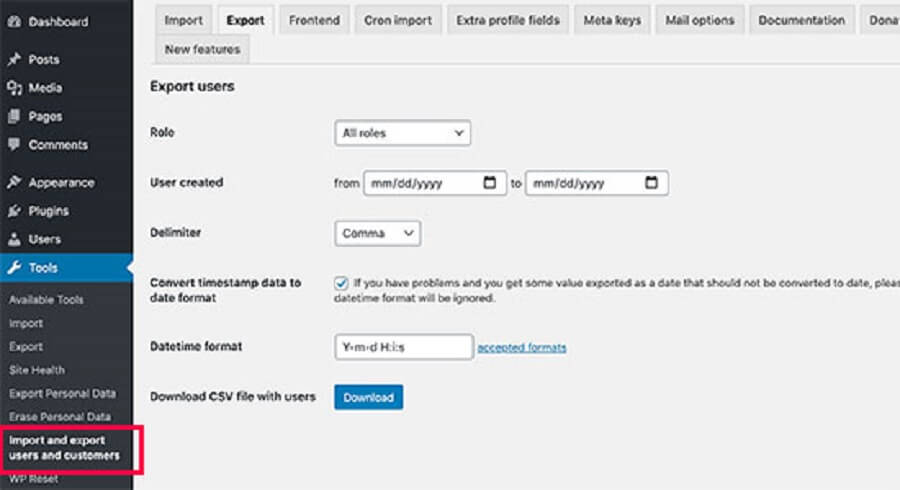This screenshot has height=490, width=900.
Task: Open calendar picker for the 'to' date
Action: 651,182
